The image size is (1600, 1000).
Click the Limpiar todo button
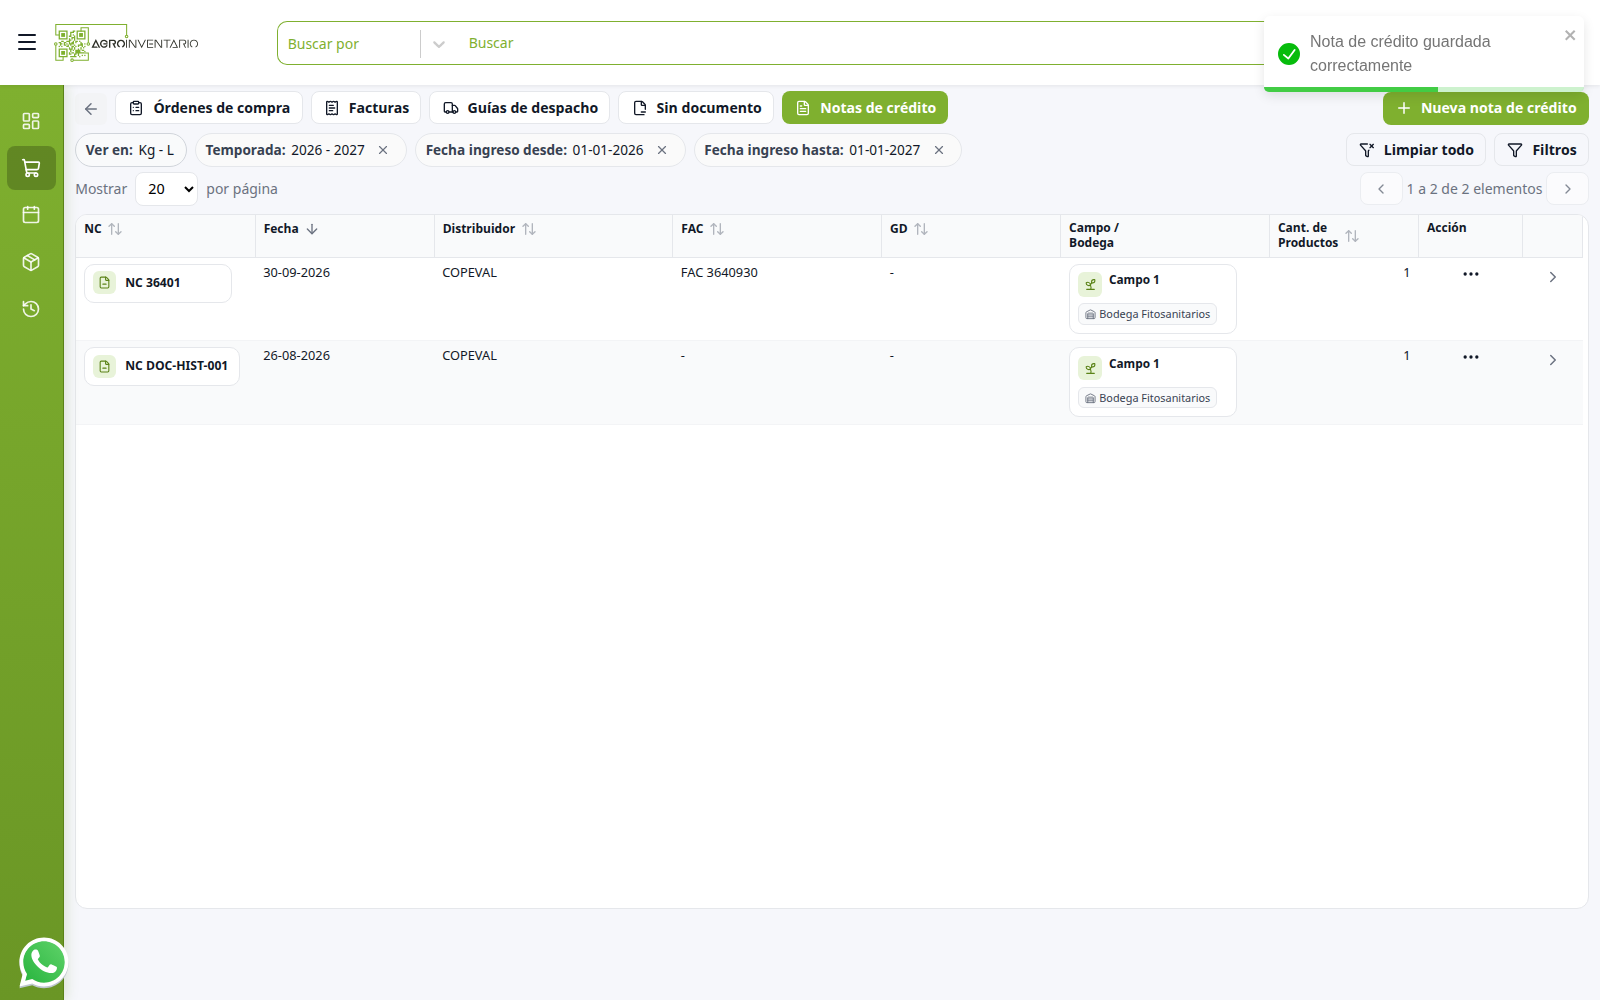[x=1416, y=150]
